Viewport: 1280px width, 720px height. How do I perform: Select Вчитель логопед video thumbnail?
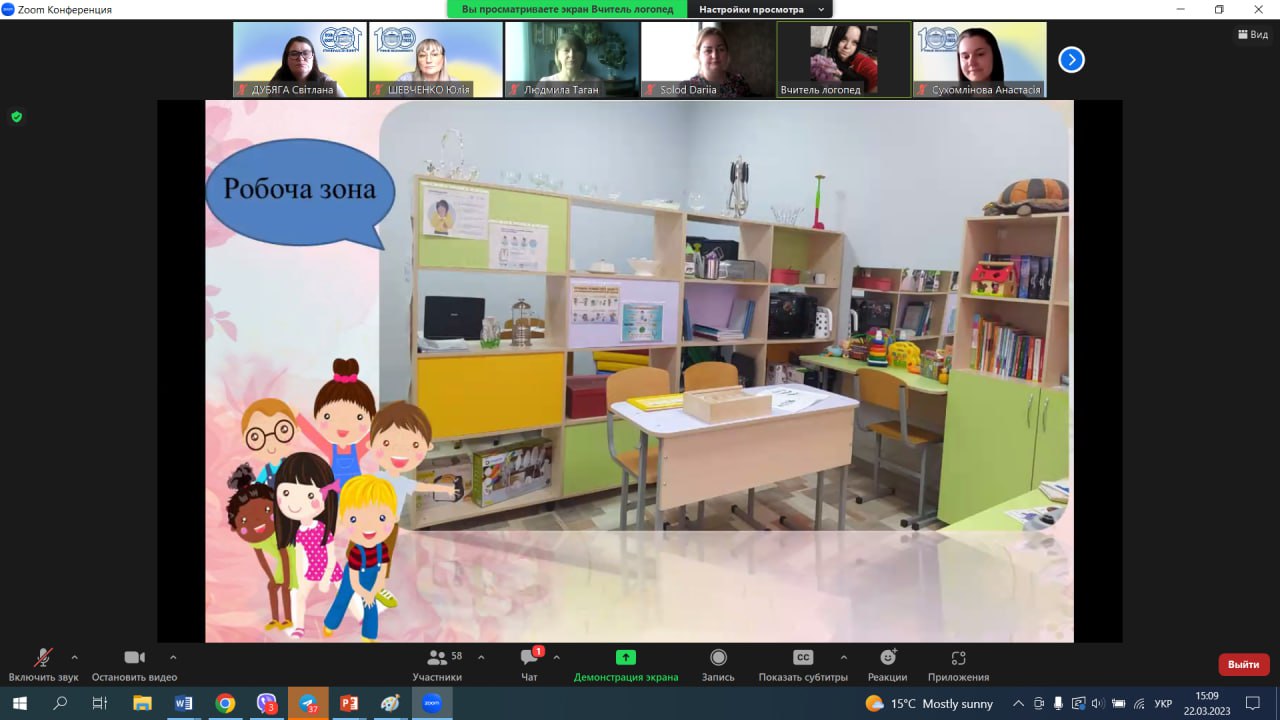(844, 60)
